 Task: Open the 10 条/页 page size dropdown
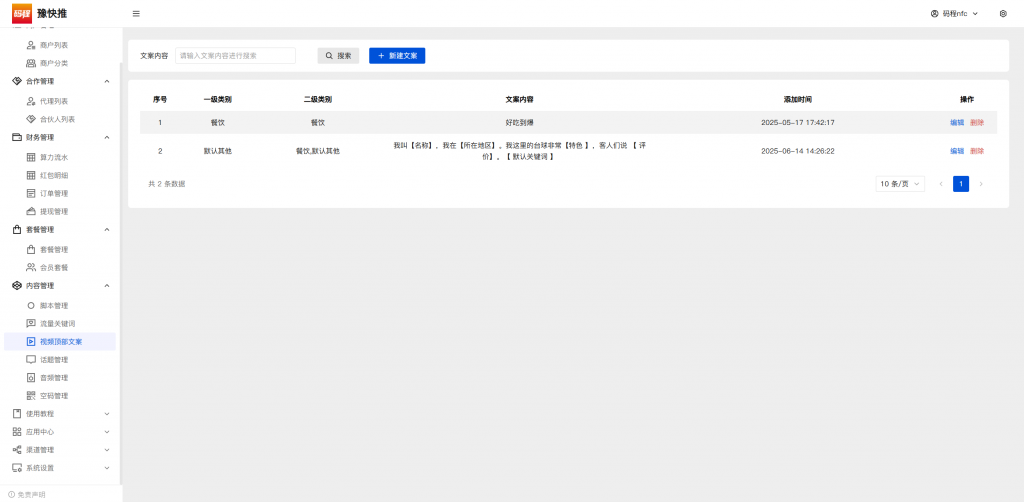pyautogui.click(x=900, y=184)
